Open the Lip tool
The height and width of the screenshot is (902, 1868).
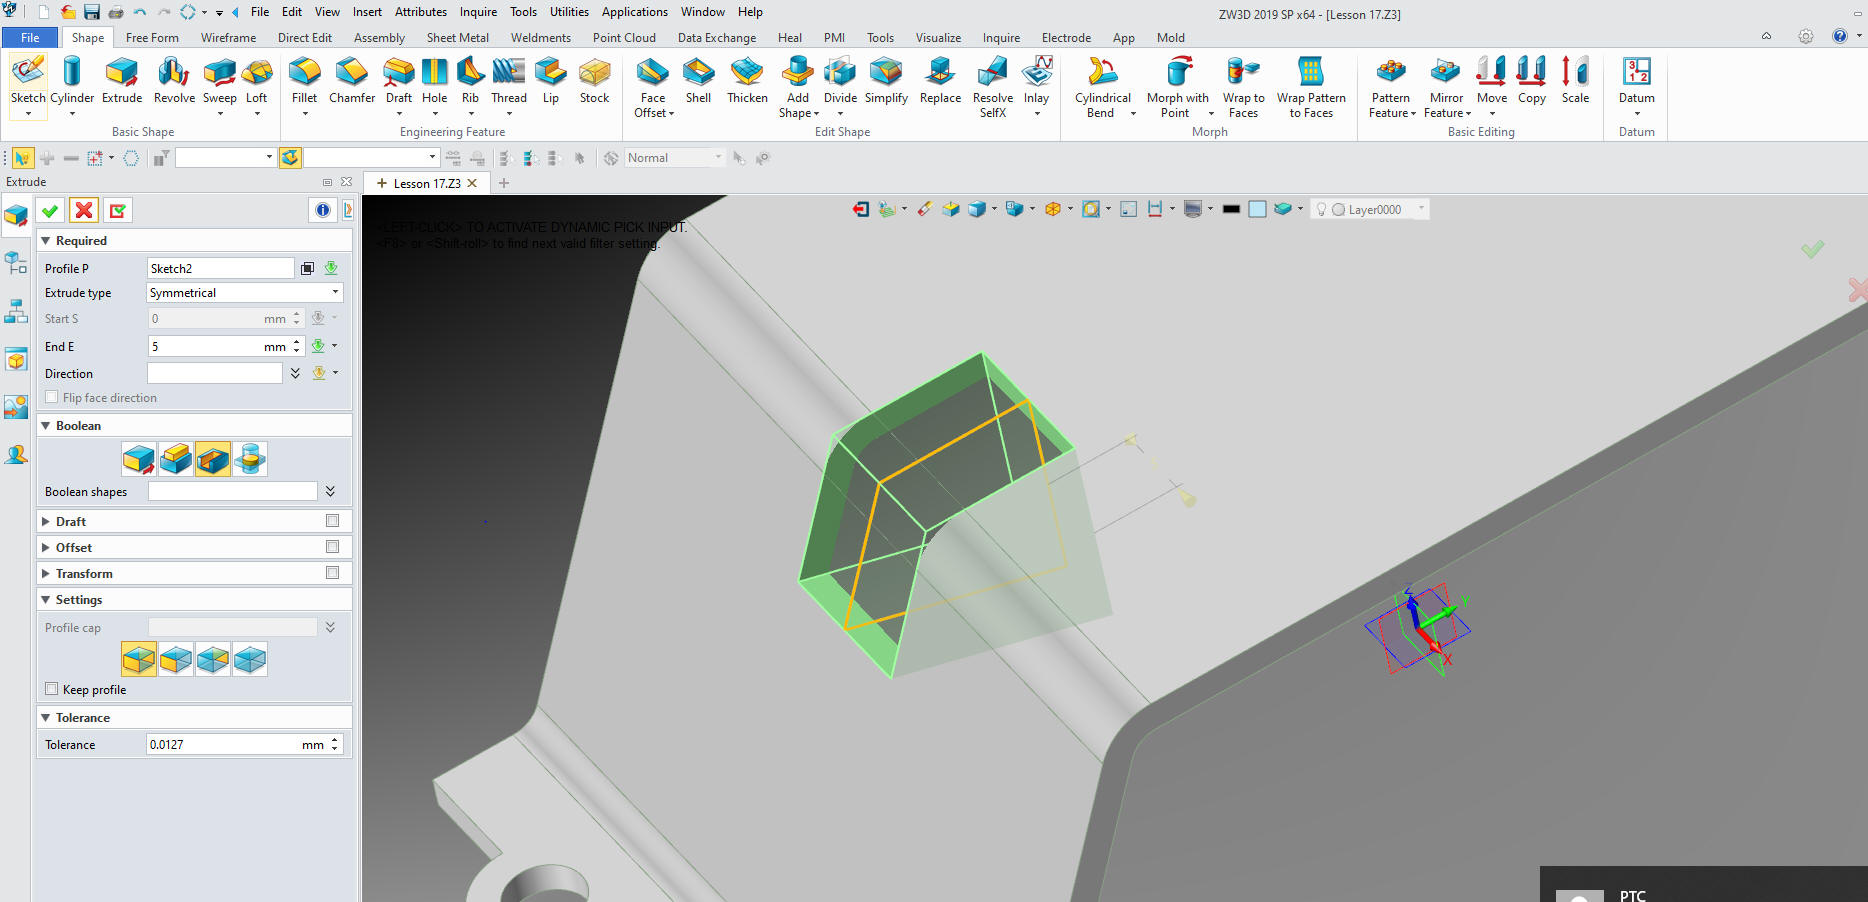coord(551,80)
